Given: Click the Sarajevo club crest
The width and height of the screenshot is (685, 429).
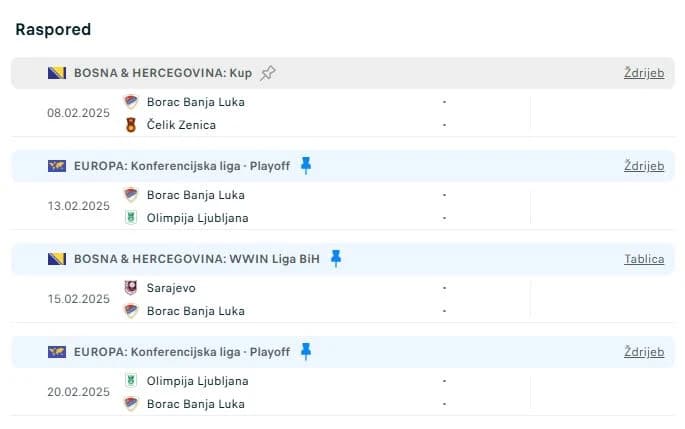Looking at the screenshot, I should [x=131, y=287].
